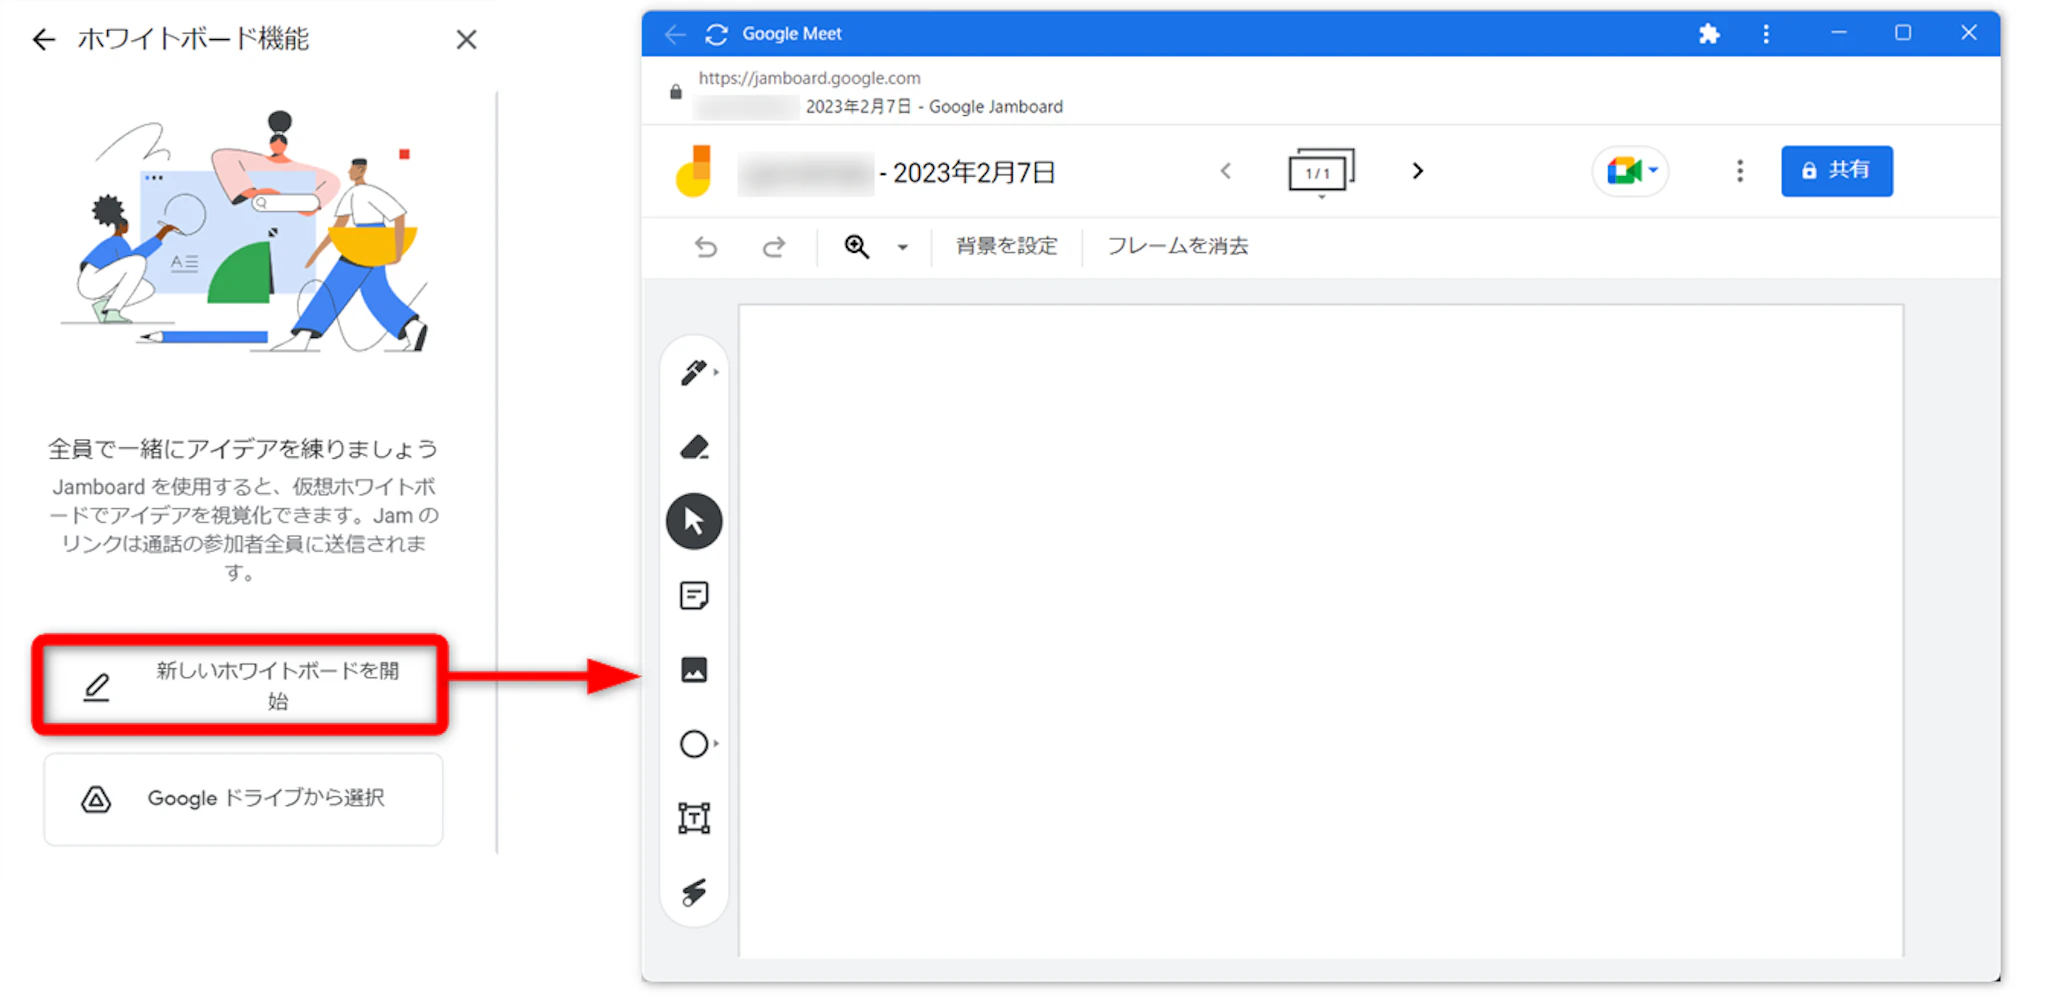
Task: Add a sticky note
Action: coord(694,596)
